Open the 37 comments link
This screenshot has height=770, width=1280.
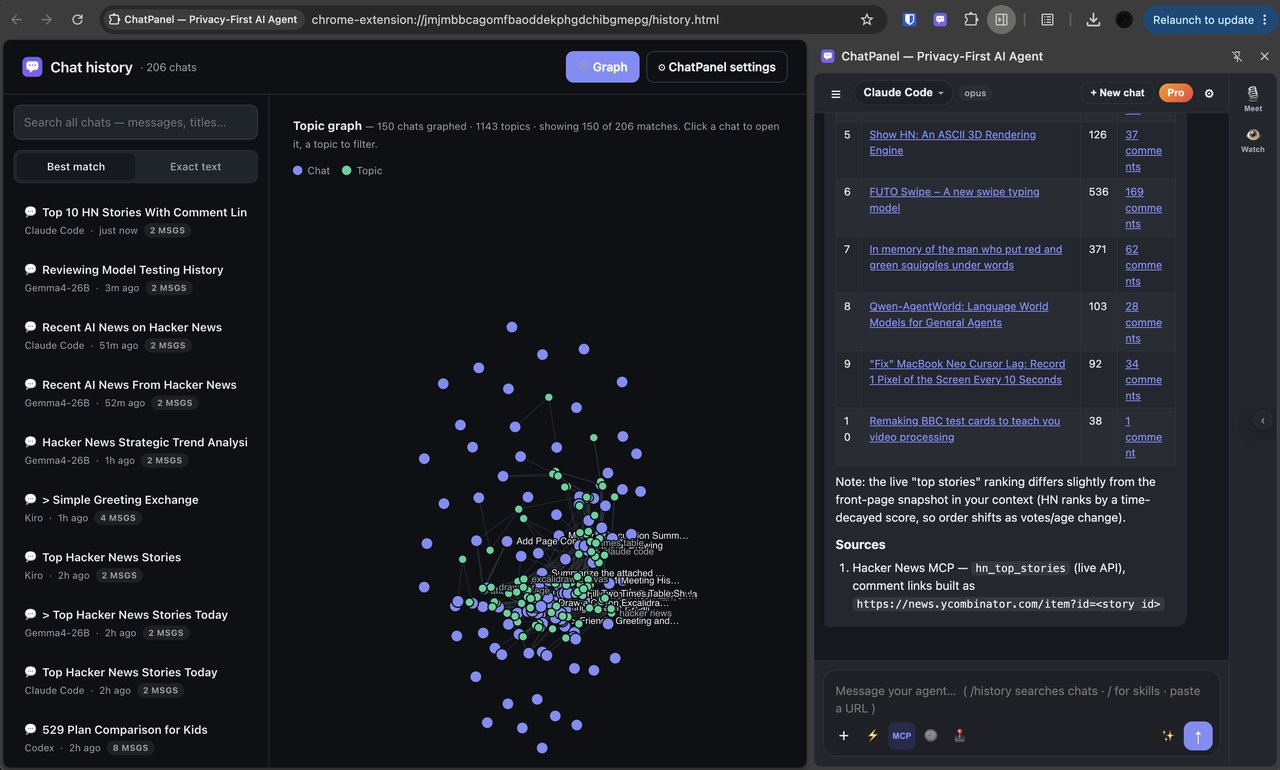[1143, 150]
